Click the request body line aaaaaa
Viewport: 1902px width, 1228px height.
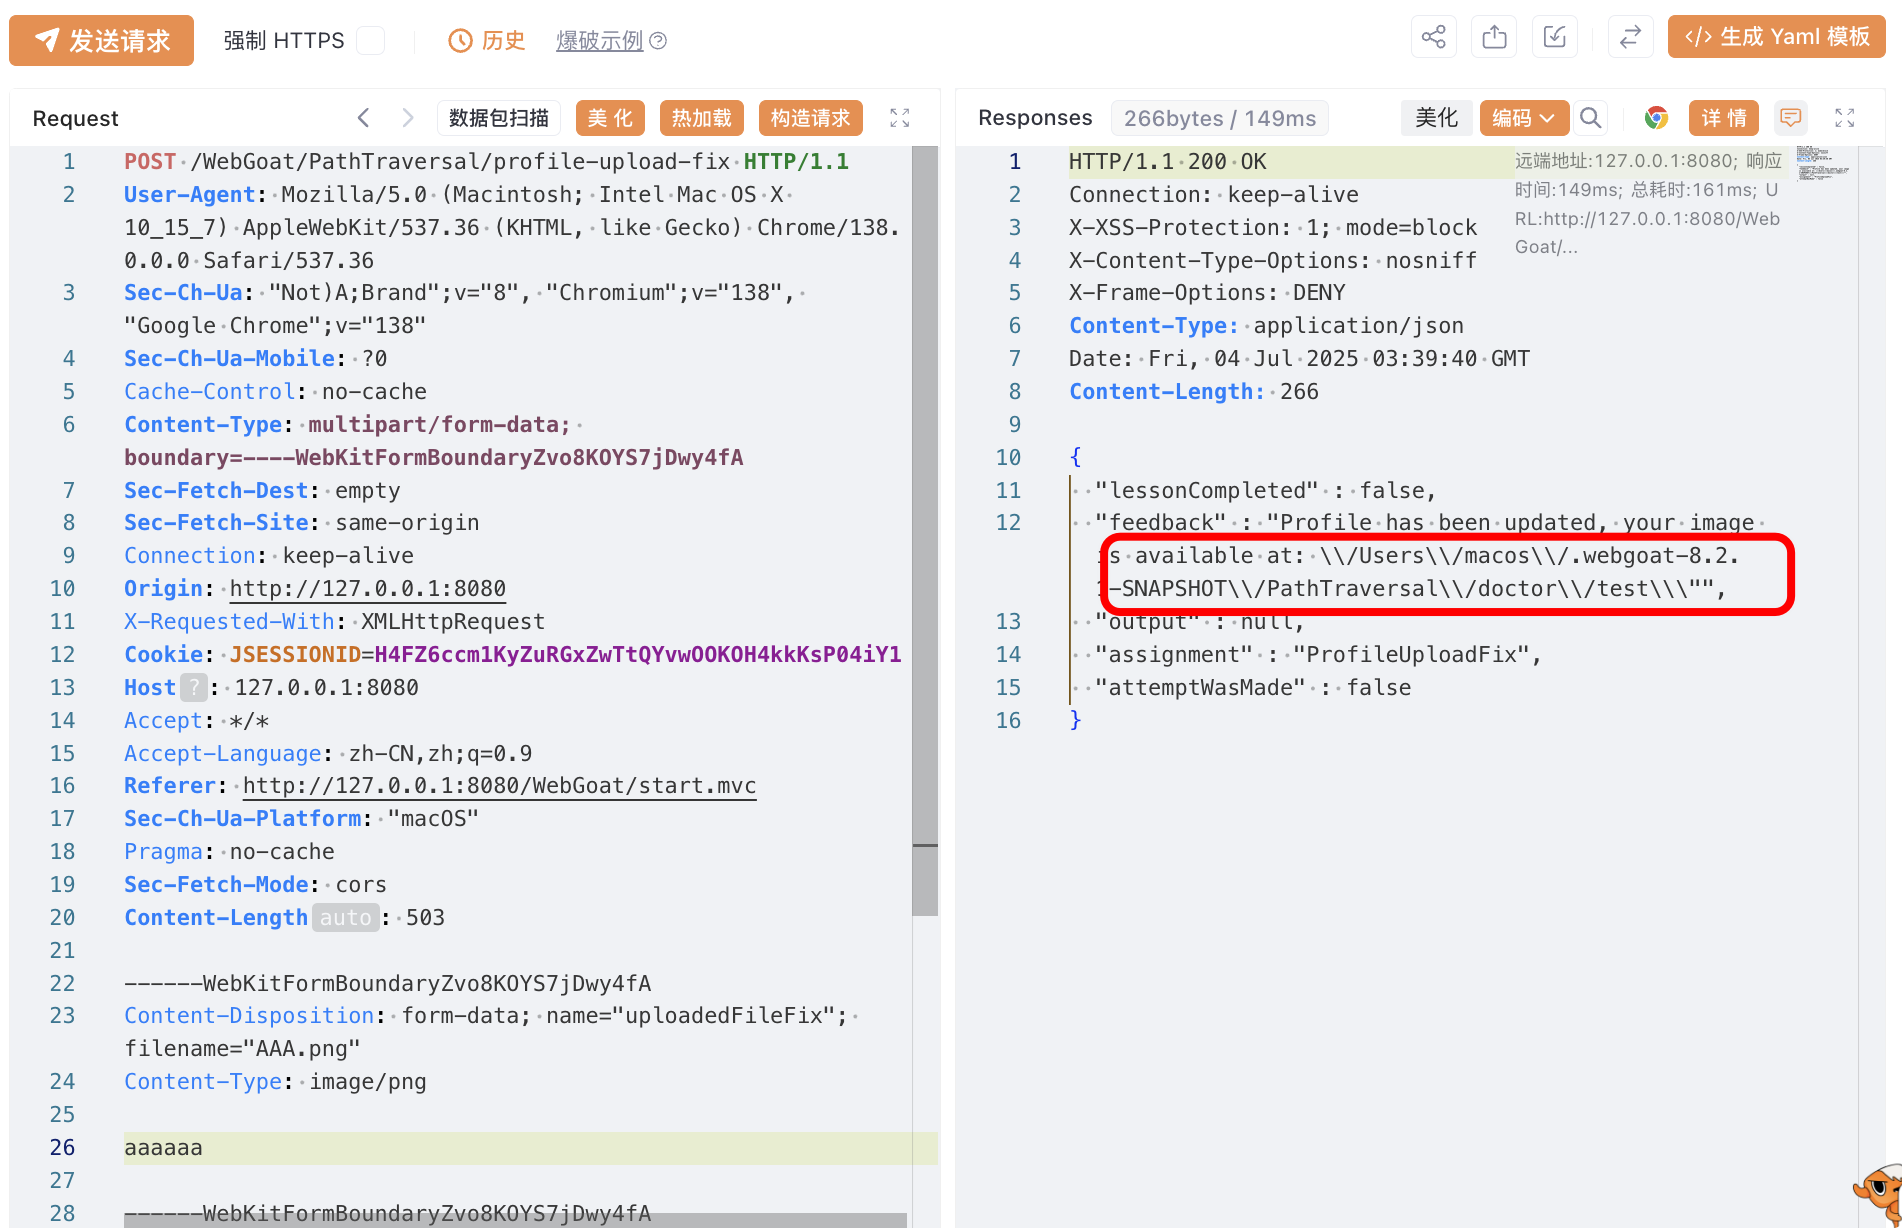click(x=163, y=1148)
